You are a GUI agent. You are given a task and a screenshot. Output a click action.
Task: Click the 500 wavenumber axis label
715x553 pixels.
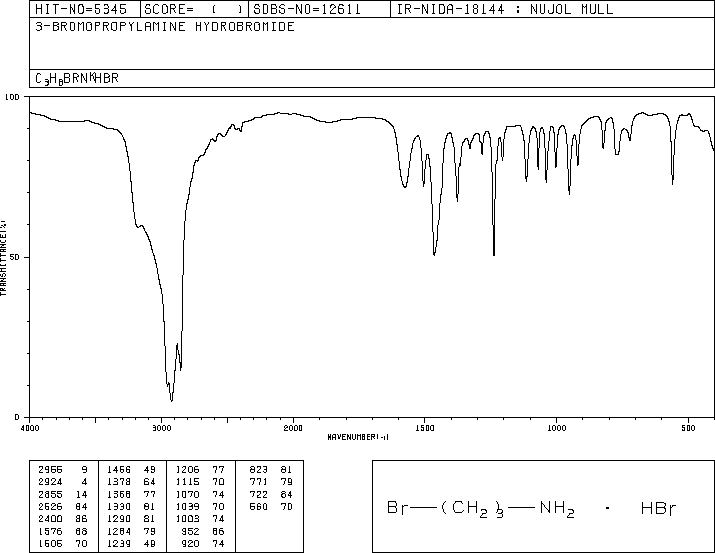(688, 428)
